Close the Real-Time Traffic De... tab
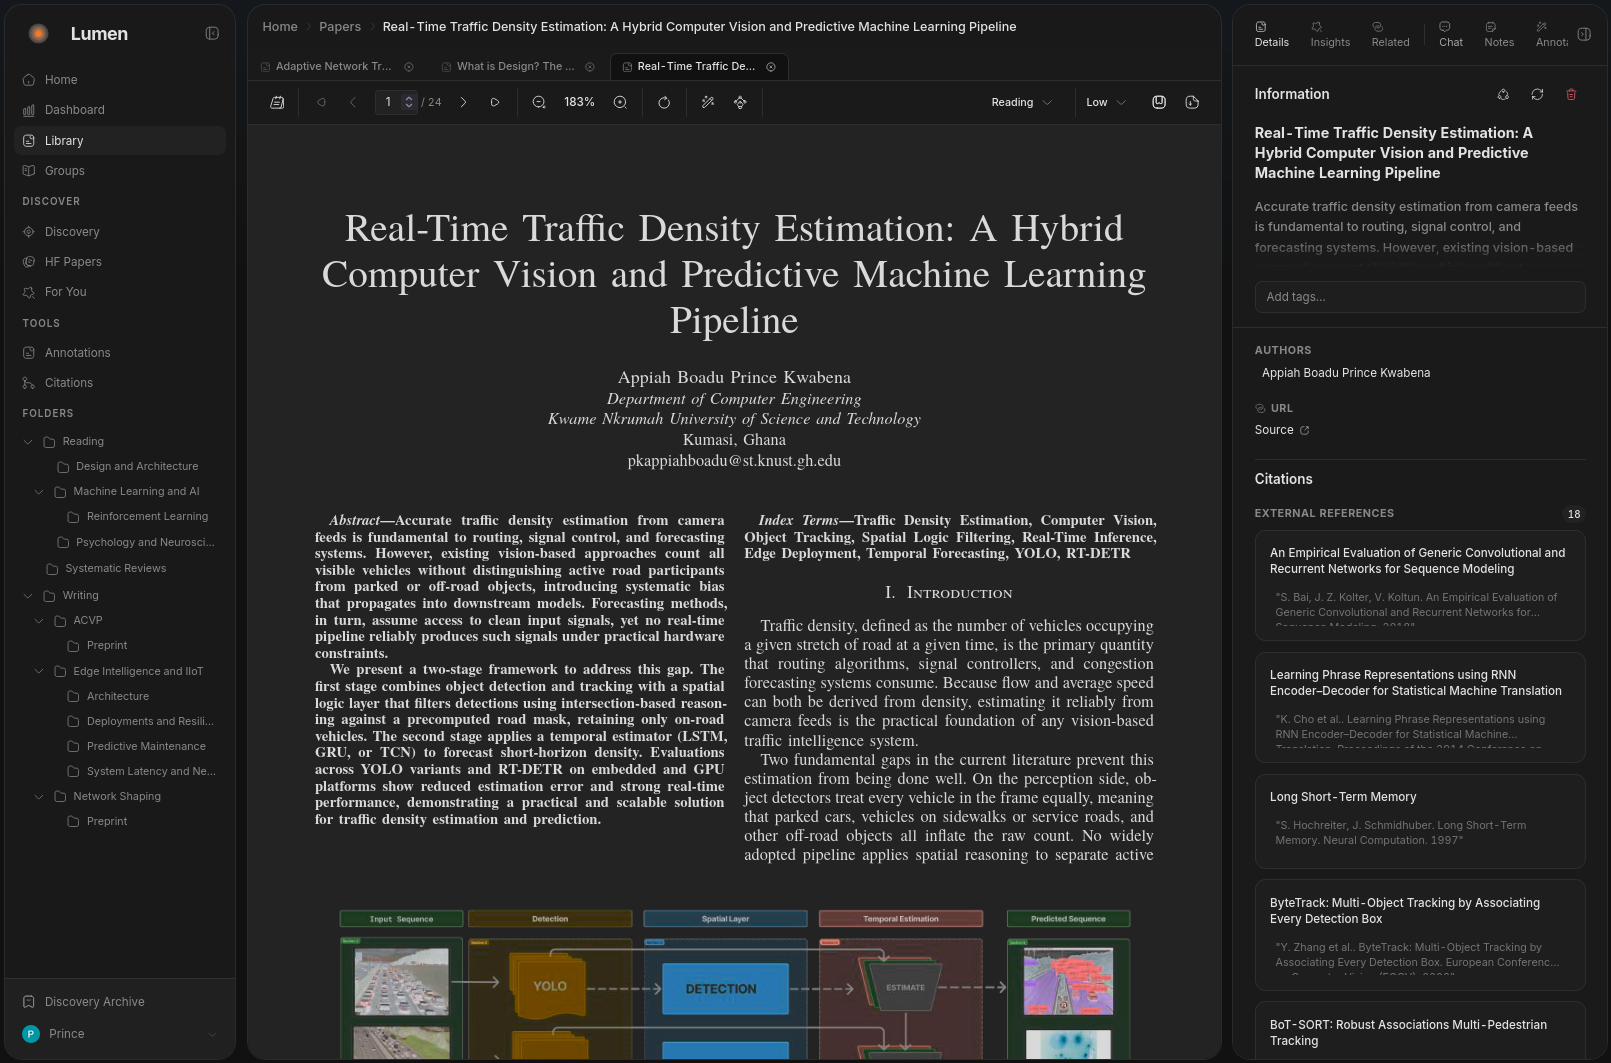Screen dimensions: 1611x1063 coord(771,67)
